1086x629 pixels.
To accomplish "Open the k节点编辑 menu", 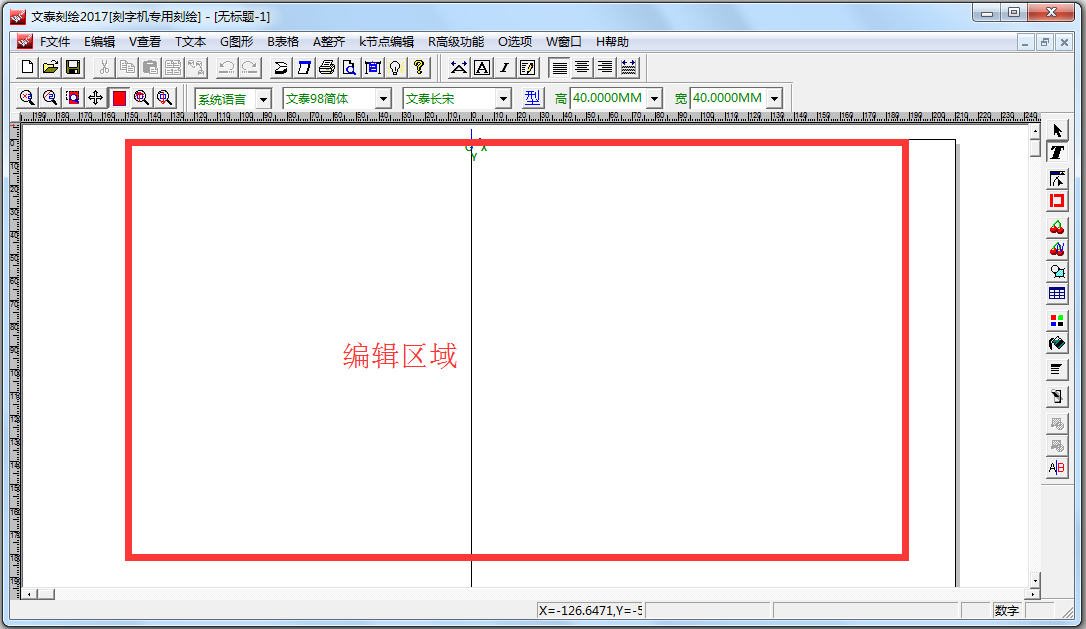I will coord(386,42).
